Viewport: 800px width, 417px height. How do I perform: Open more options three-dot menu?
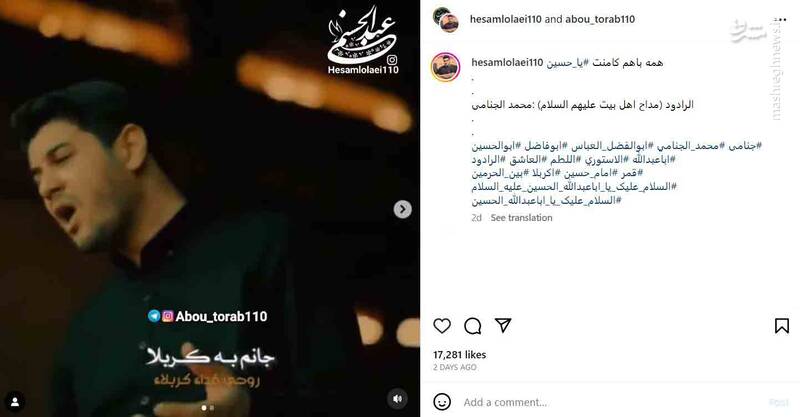780,19
